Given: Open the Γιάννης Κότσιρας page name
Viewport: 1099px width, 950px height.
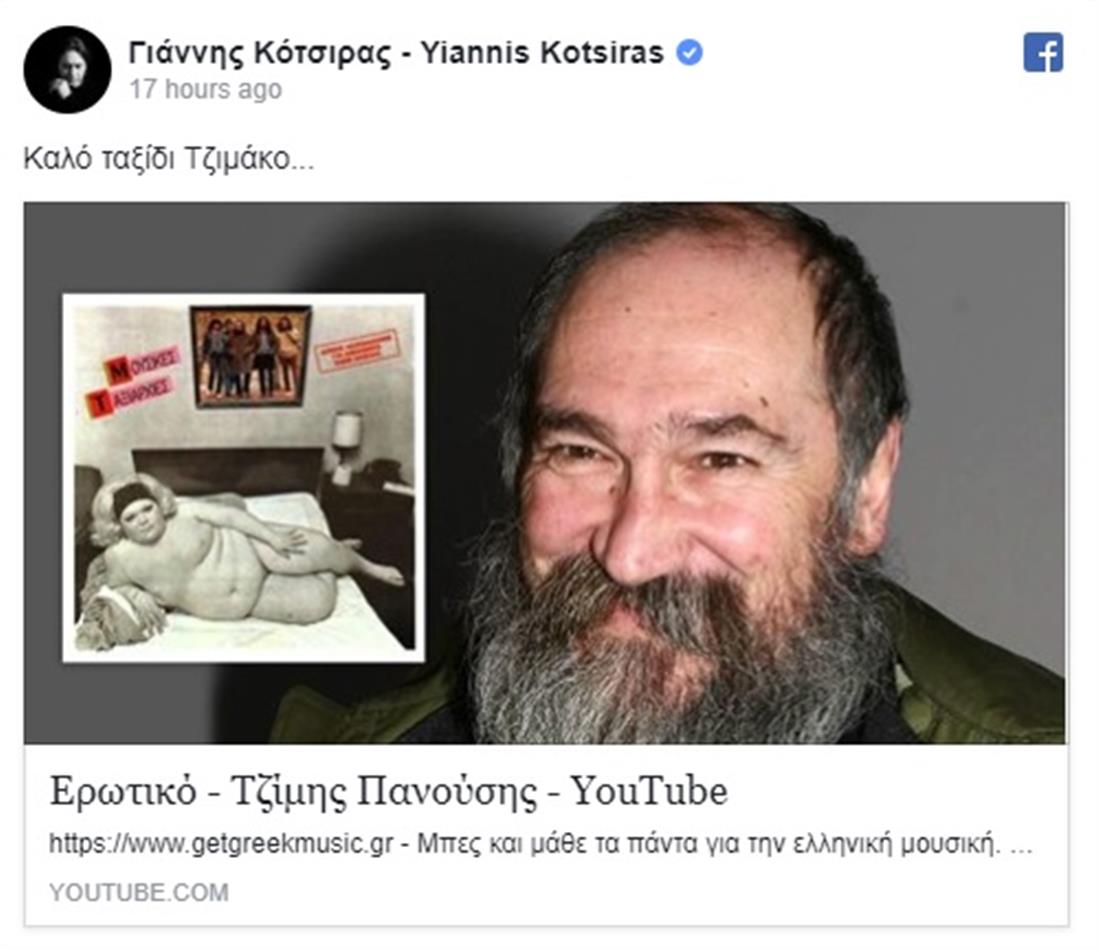Looking at the screenshot, I should (x=259, y=53).
